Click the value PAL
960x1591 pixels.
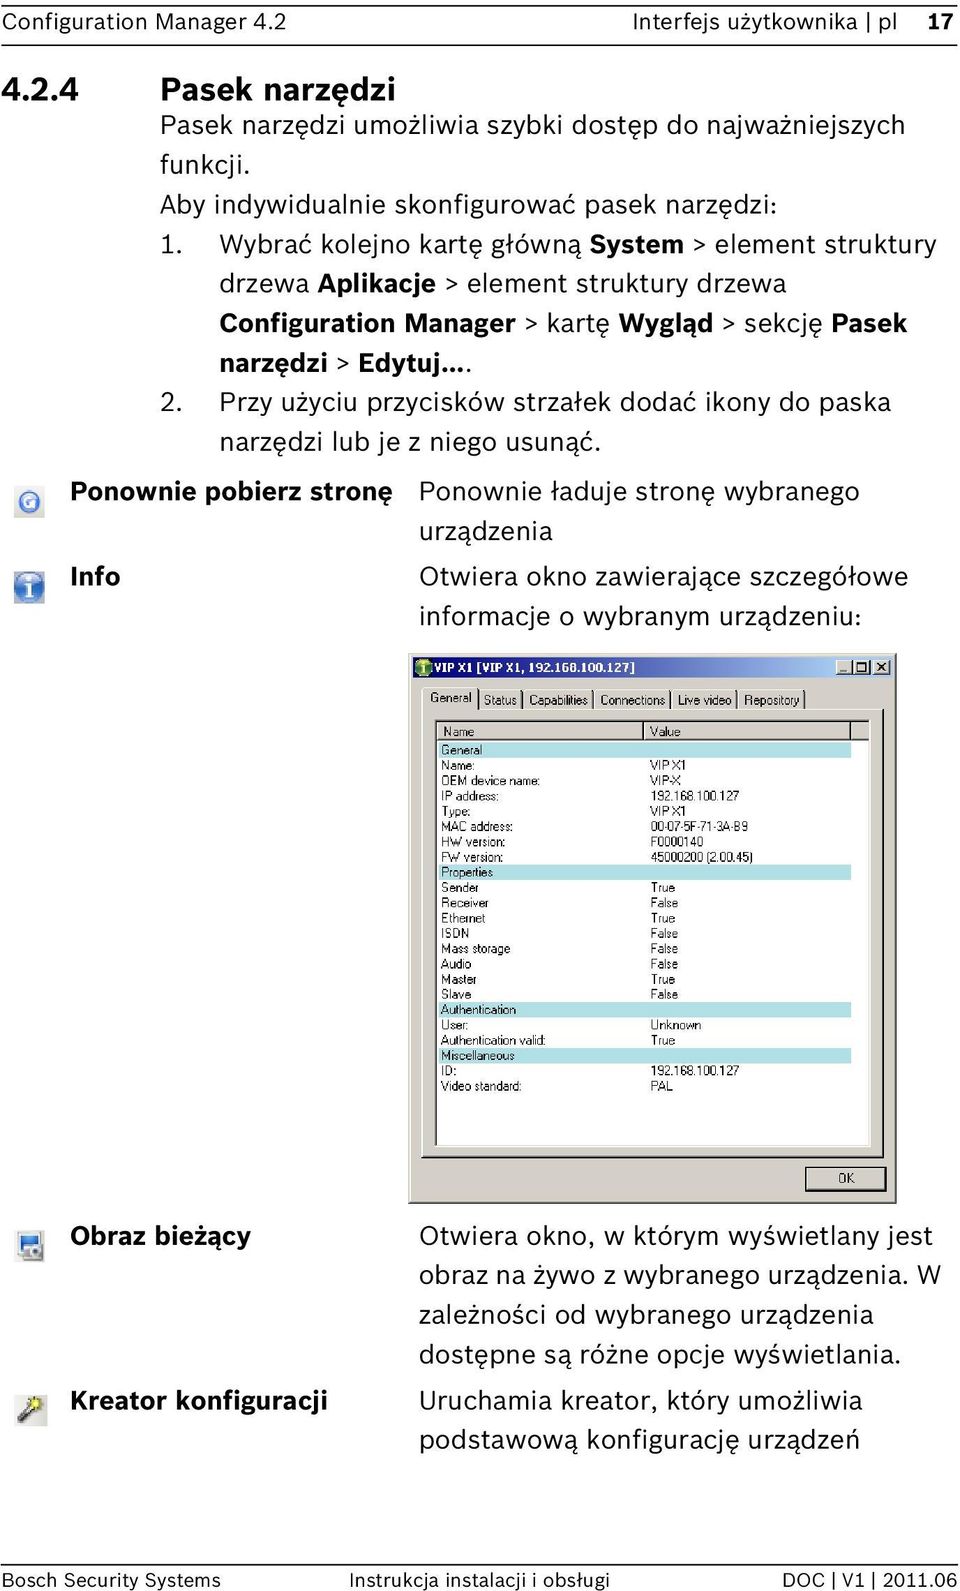point(662,1086)
